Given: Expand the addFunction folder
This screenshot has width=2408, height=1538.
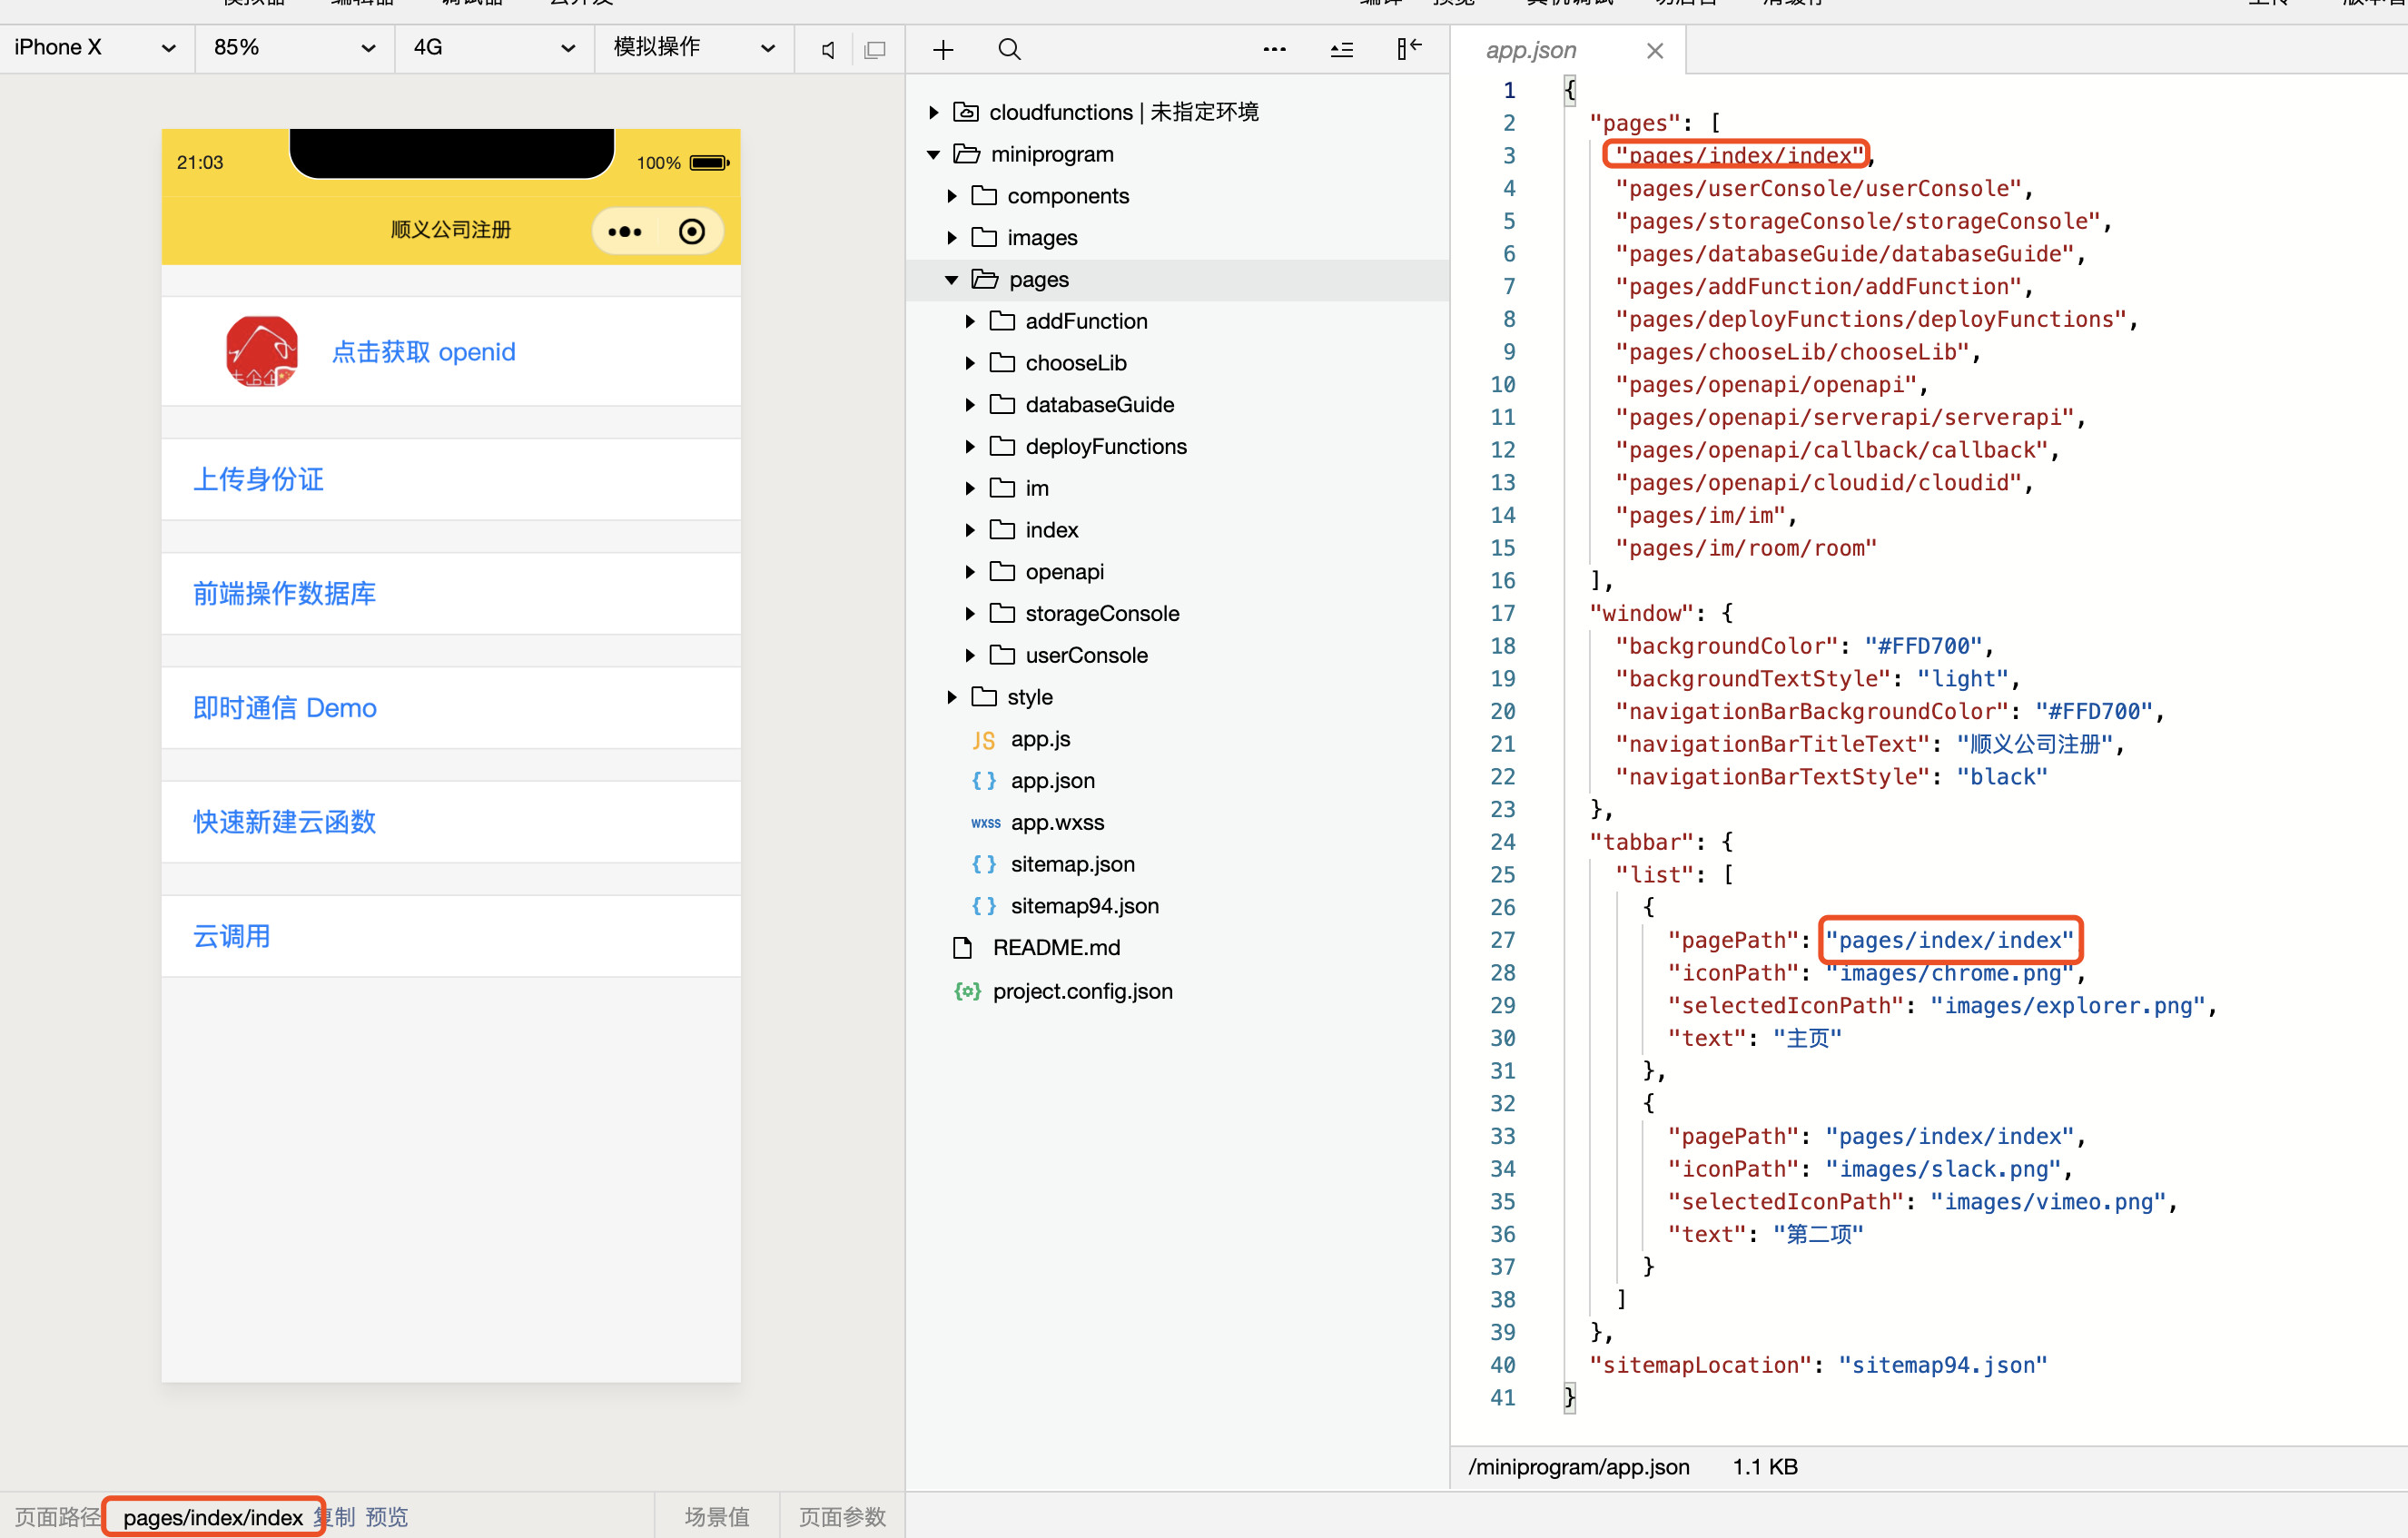Looking at the screenshot, I should 970,321.
